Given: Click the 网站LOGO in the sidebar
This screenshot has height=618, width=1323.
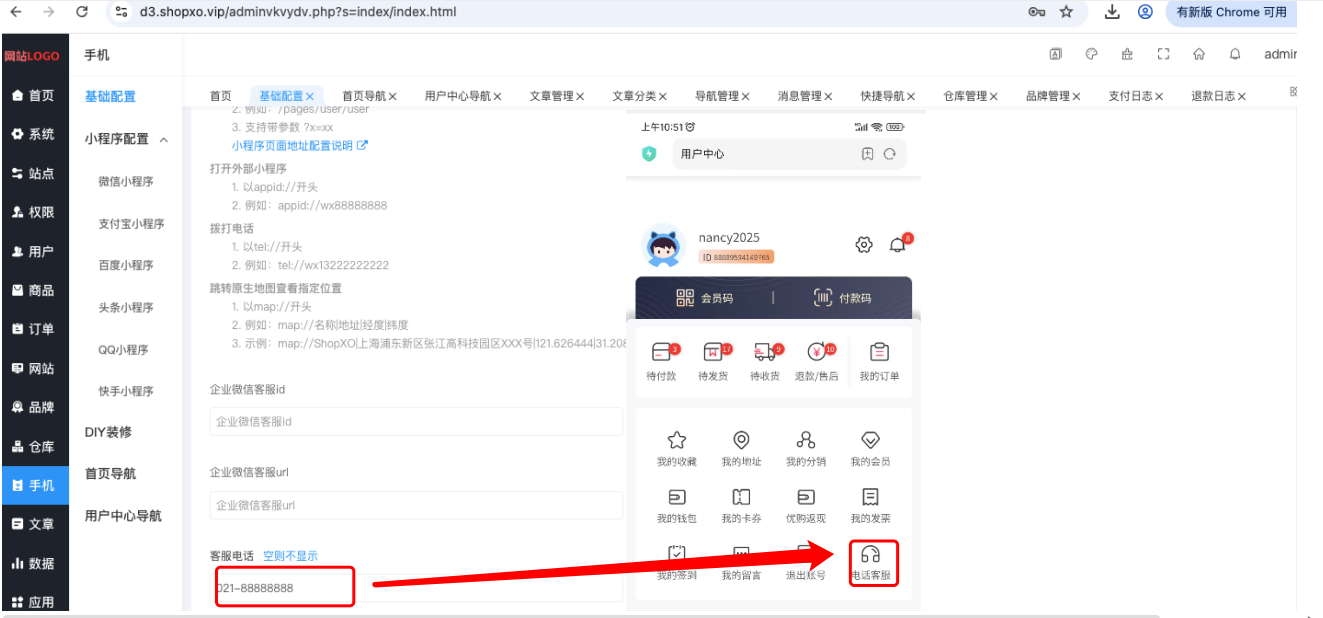Looking at the screenshot, I should pos(32,56).
